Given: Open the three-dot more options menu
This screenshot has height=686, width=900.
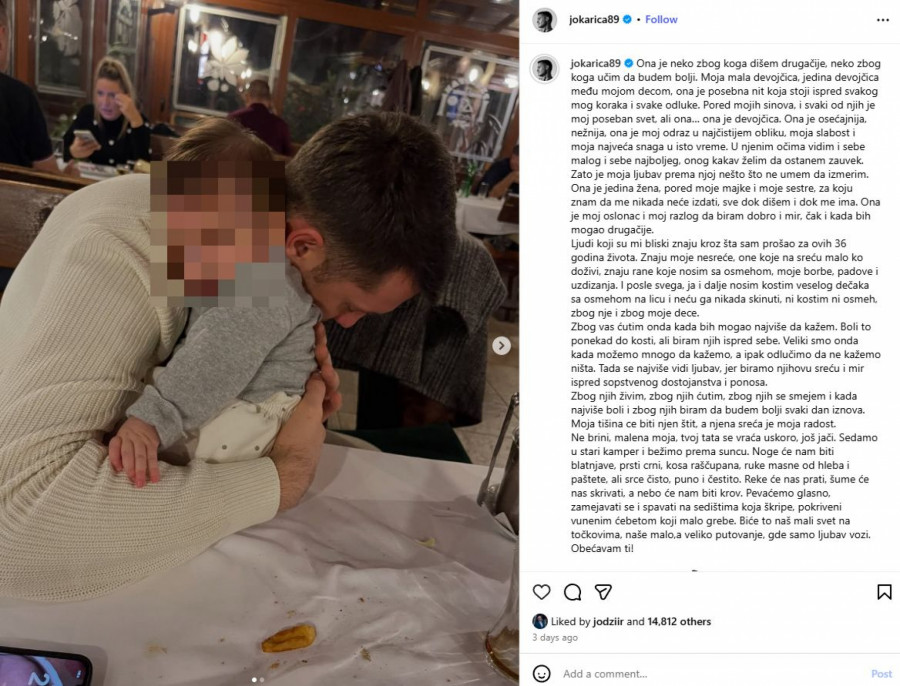Looking at the screenshot, I should 883,20.
